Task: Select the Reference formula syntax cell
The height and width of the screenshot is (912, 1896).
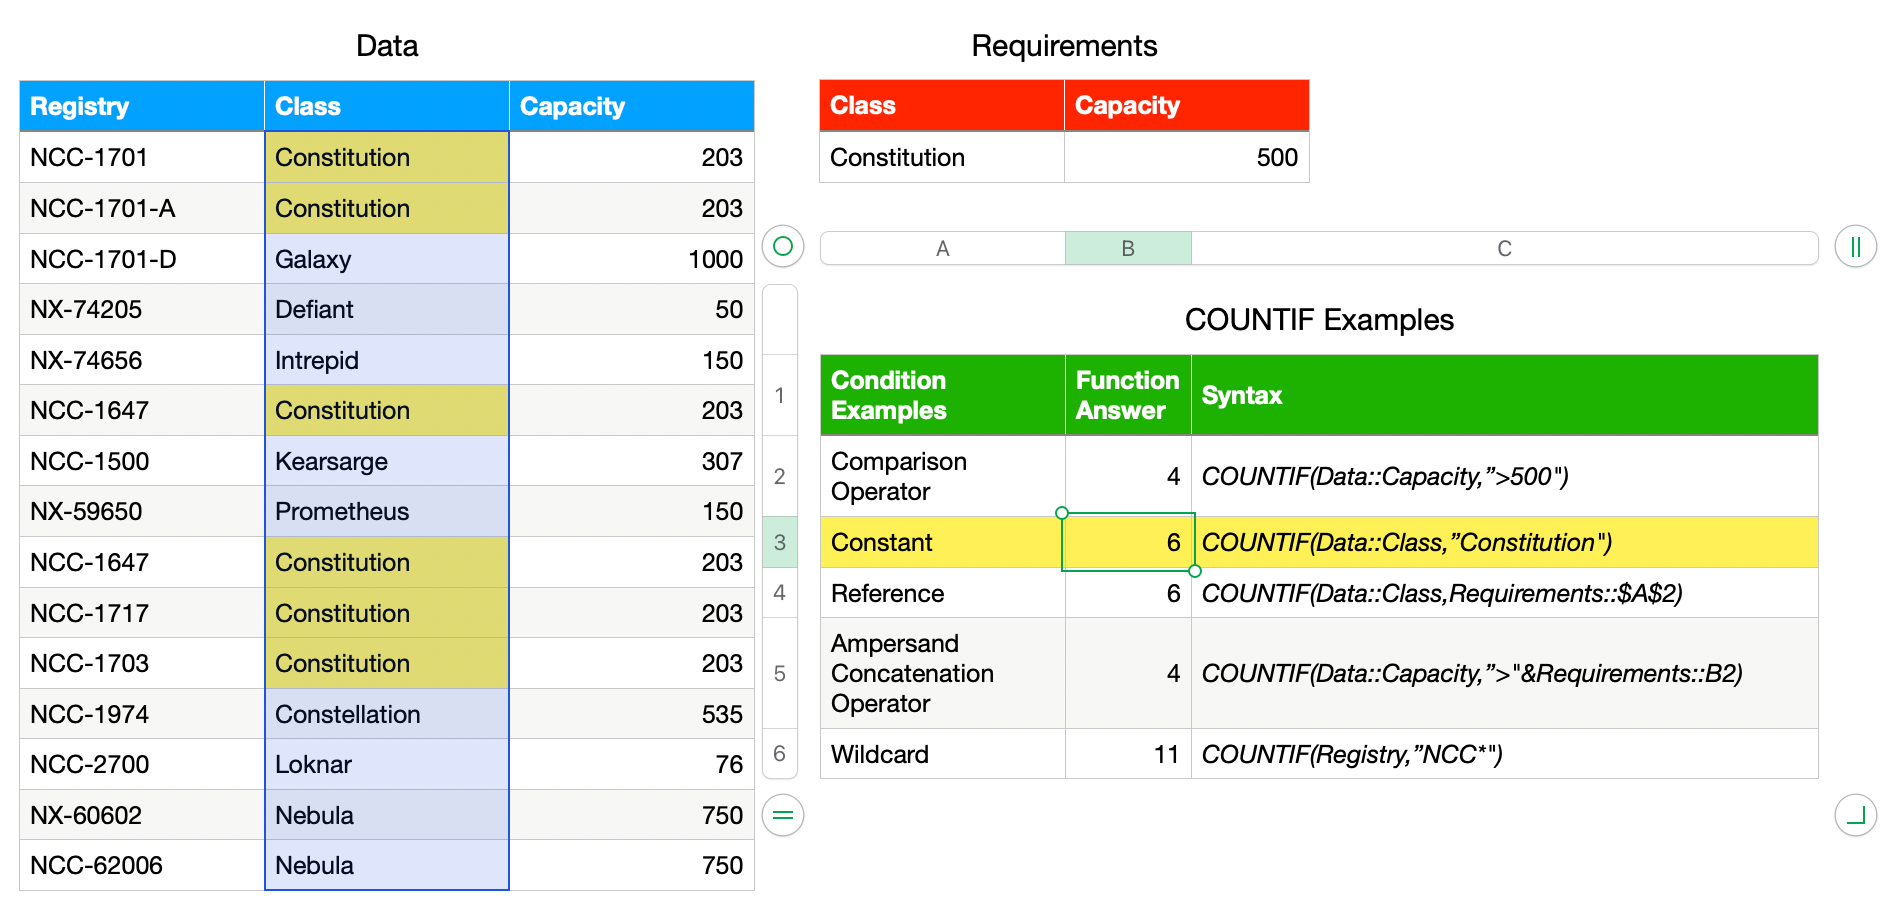Action: pos(1504,593)
